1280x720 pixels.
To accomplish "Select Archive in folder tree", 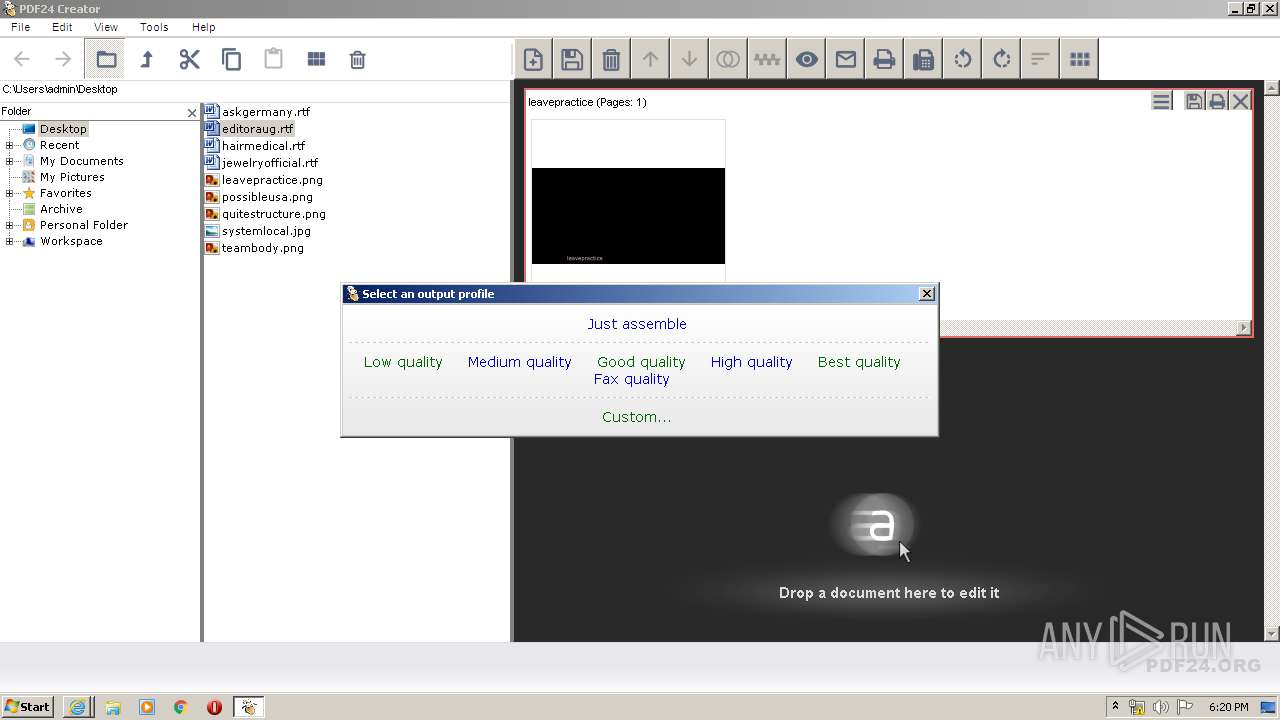I will click(x=61, y=209).
